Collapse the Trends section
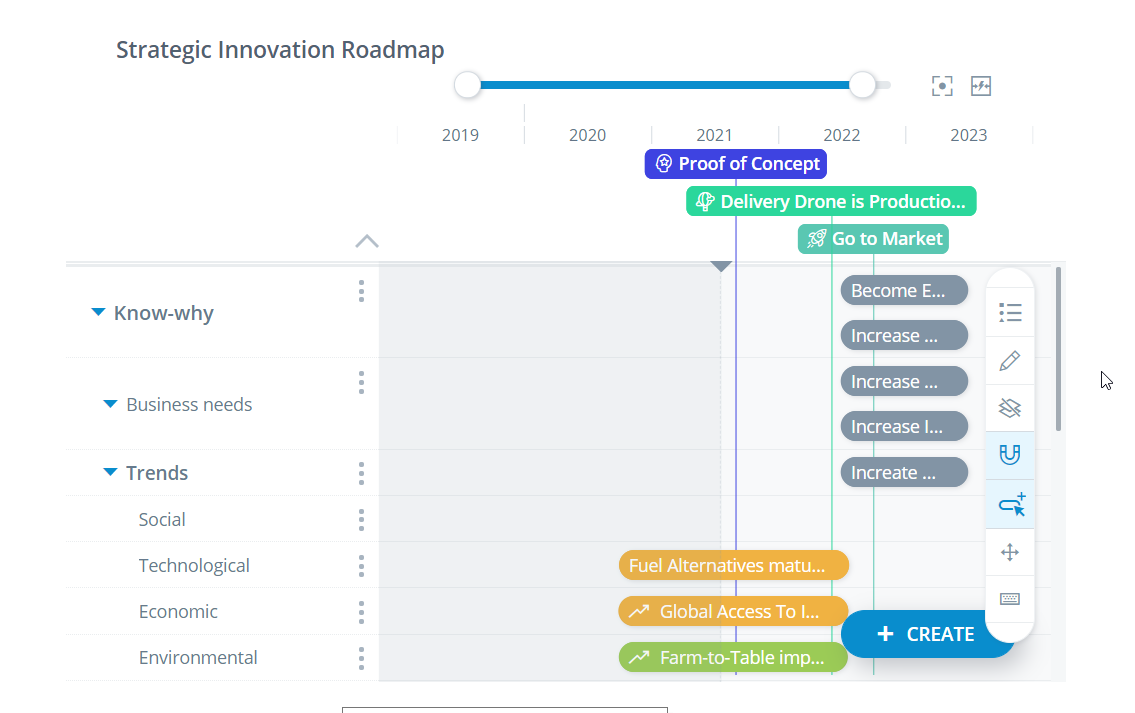 (x=109, y=471)
